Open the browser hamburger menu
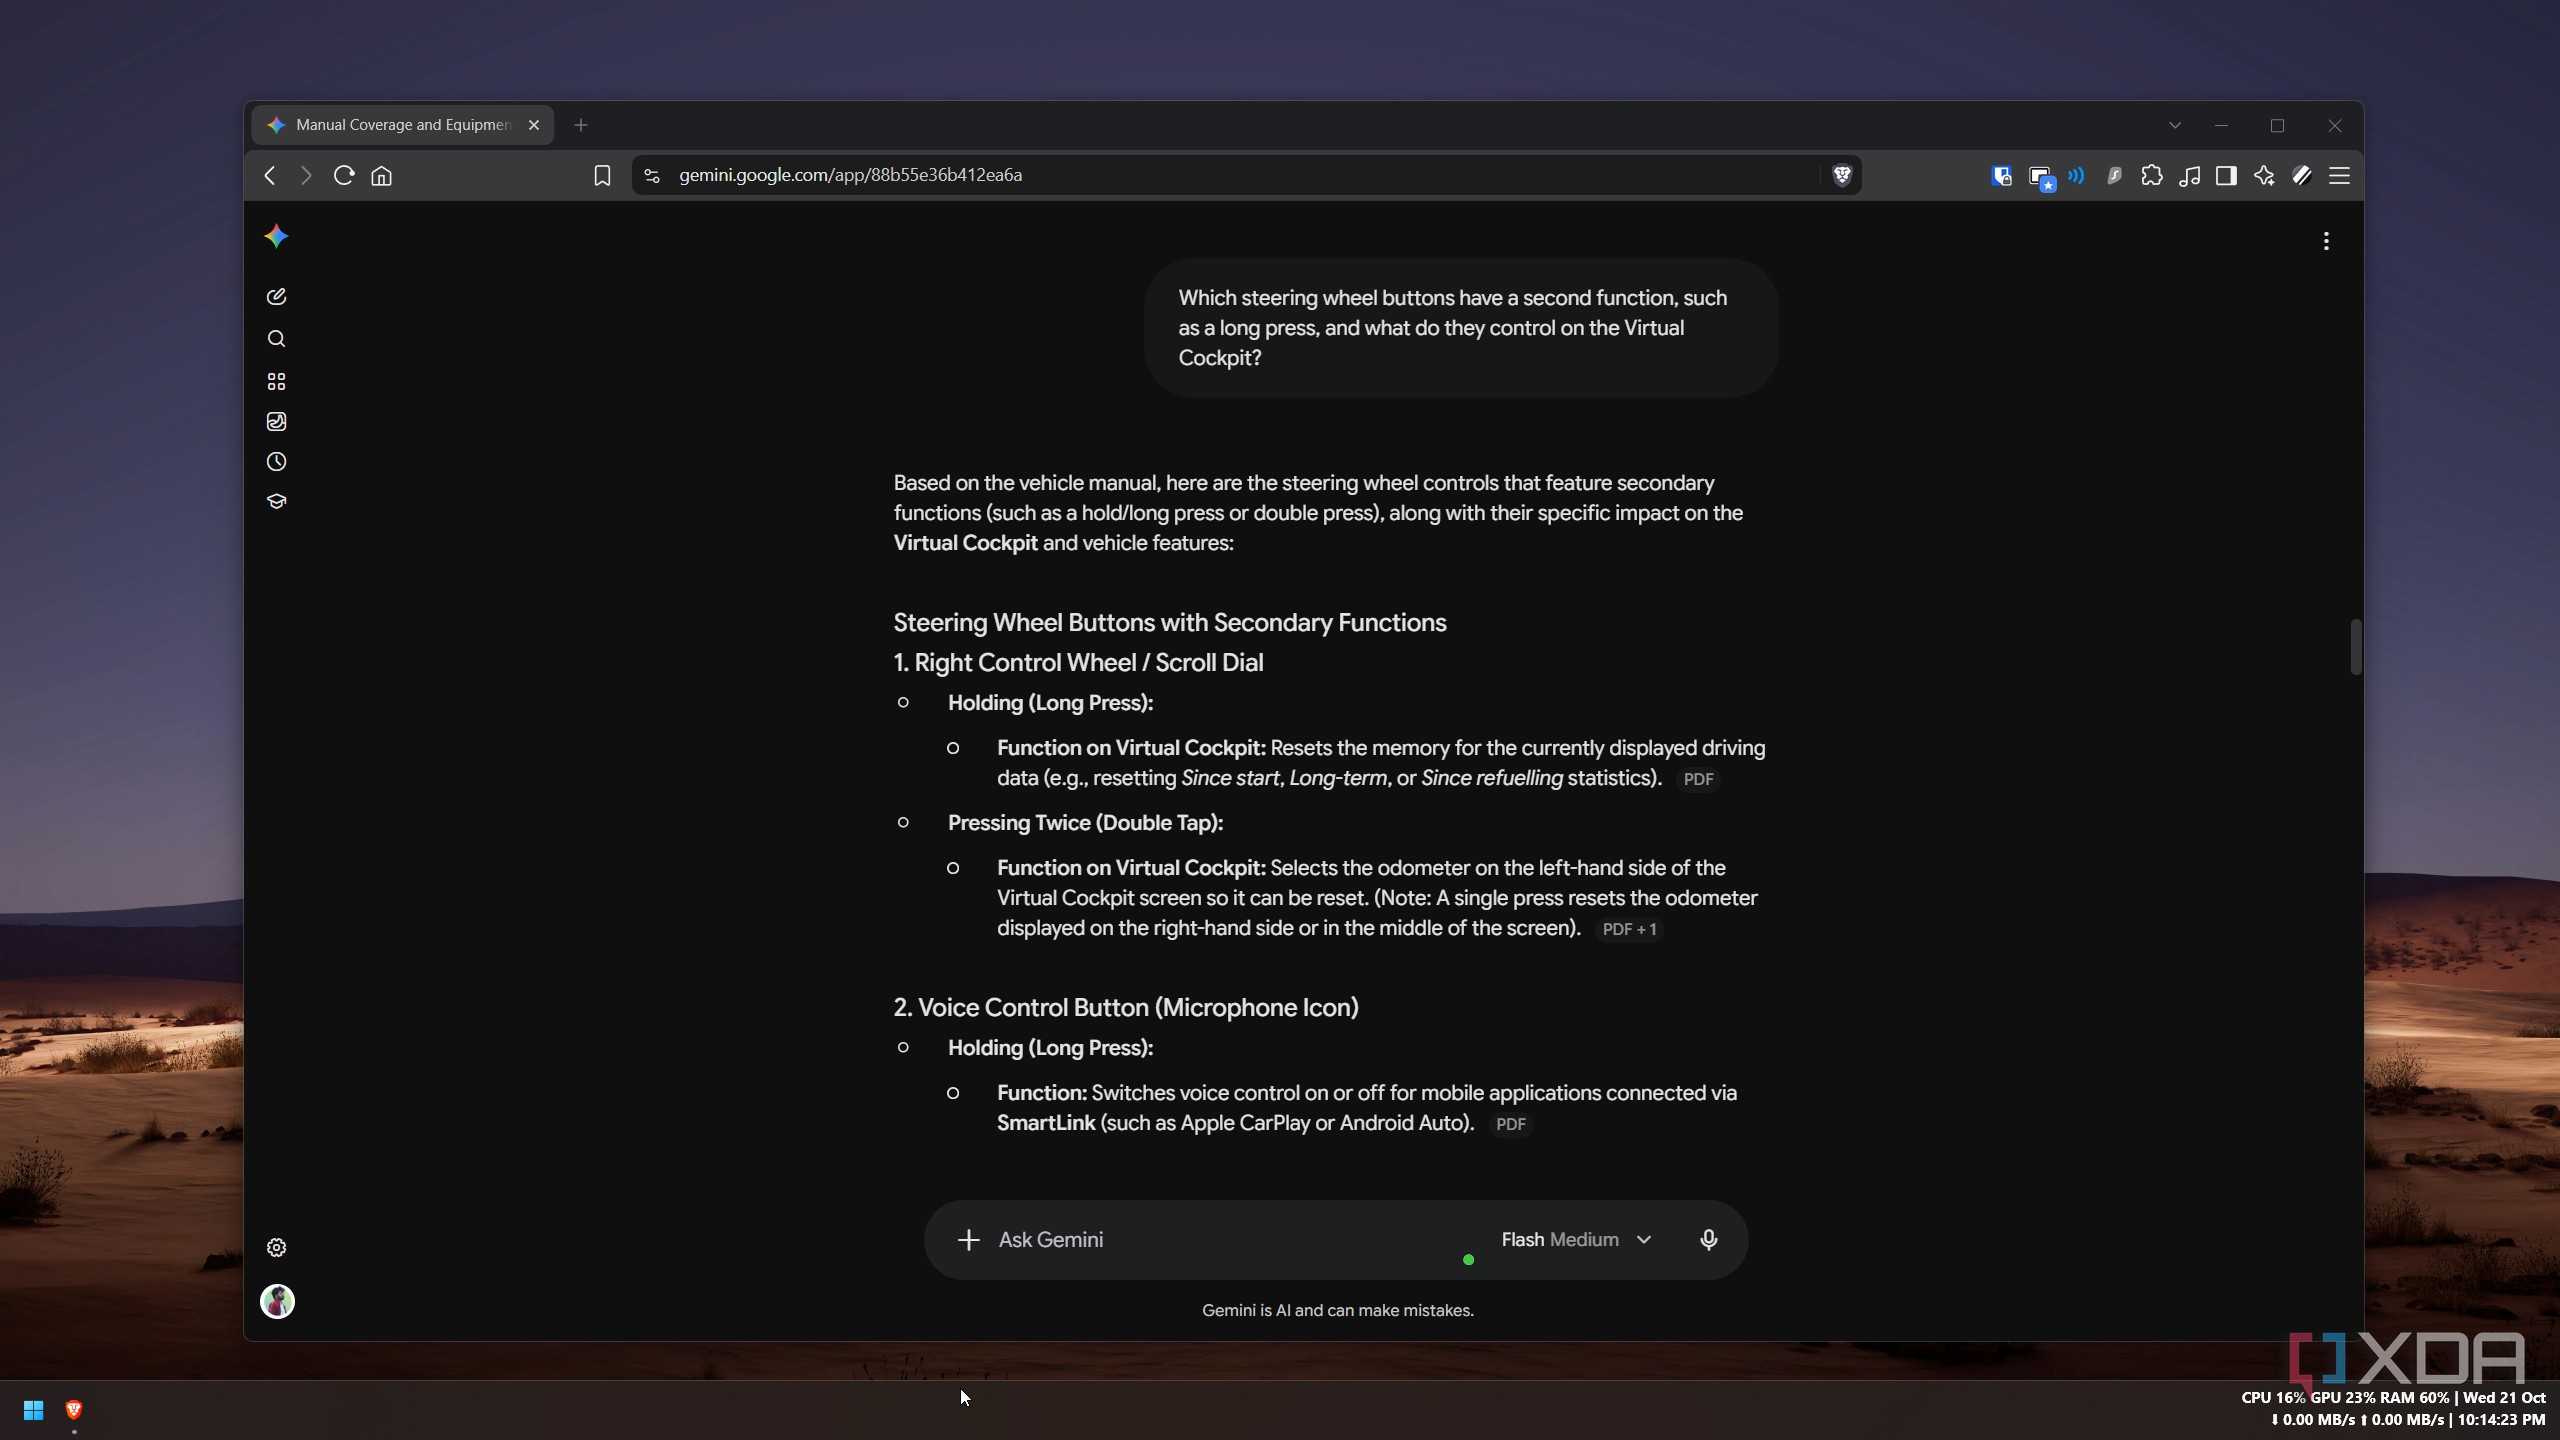Viewport: 2560px width, 1440px height. click(2339, 176)
